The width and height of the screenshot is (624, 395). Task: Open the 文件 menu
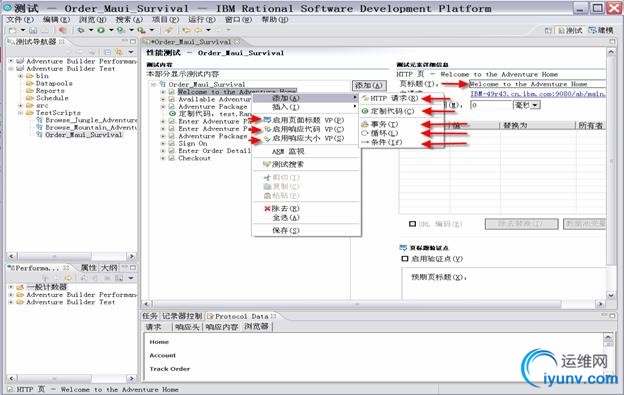(20, 19)
